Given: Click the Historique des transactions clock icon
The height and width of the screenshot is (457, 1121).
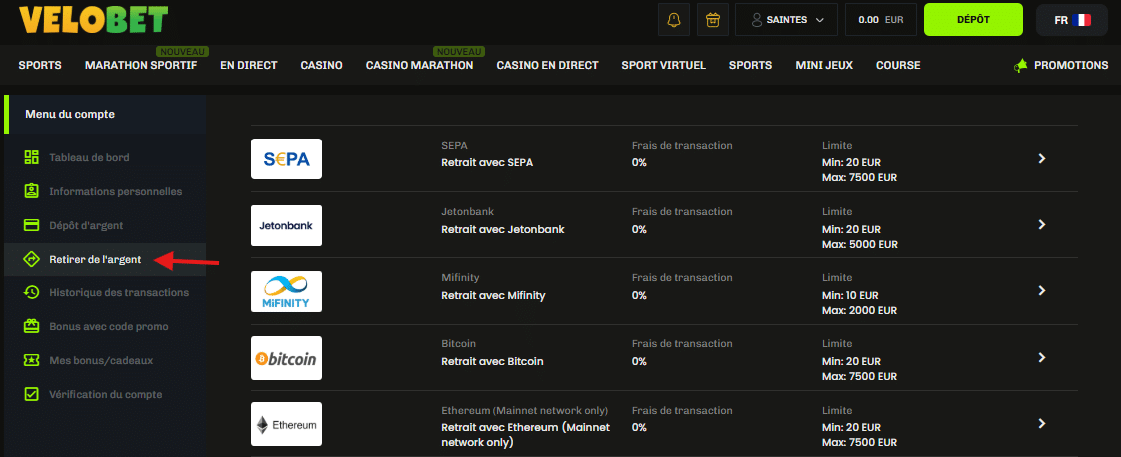Looking at the screenshot, I should coord(31,292).
